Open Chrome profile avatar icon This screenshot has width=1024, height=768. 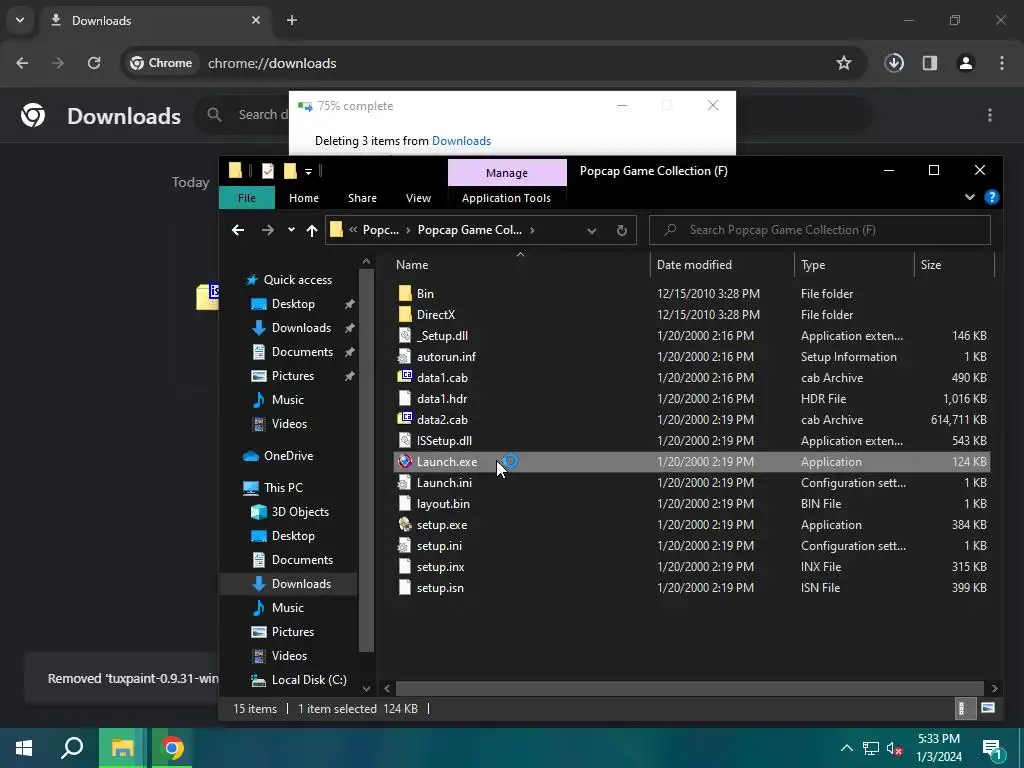[966, 63]
